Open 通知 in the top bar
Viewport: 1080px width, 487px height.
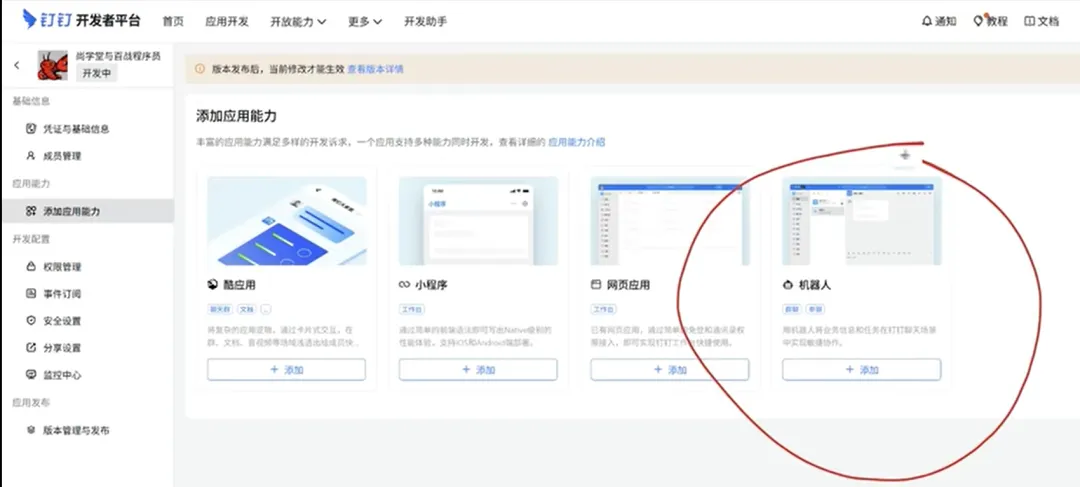pyautogui.click(x=939, y=21)
